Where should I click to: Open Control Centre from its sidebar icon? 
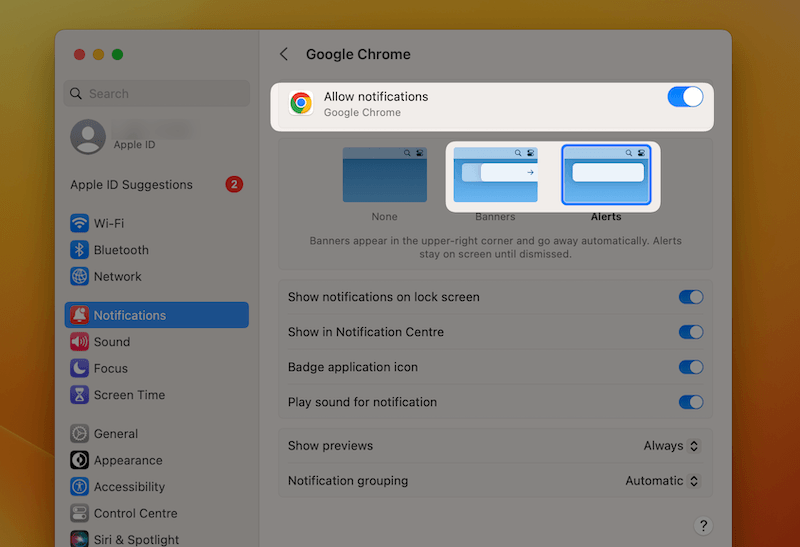tap(79, 513)
